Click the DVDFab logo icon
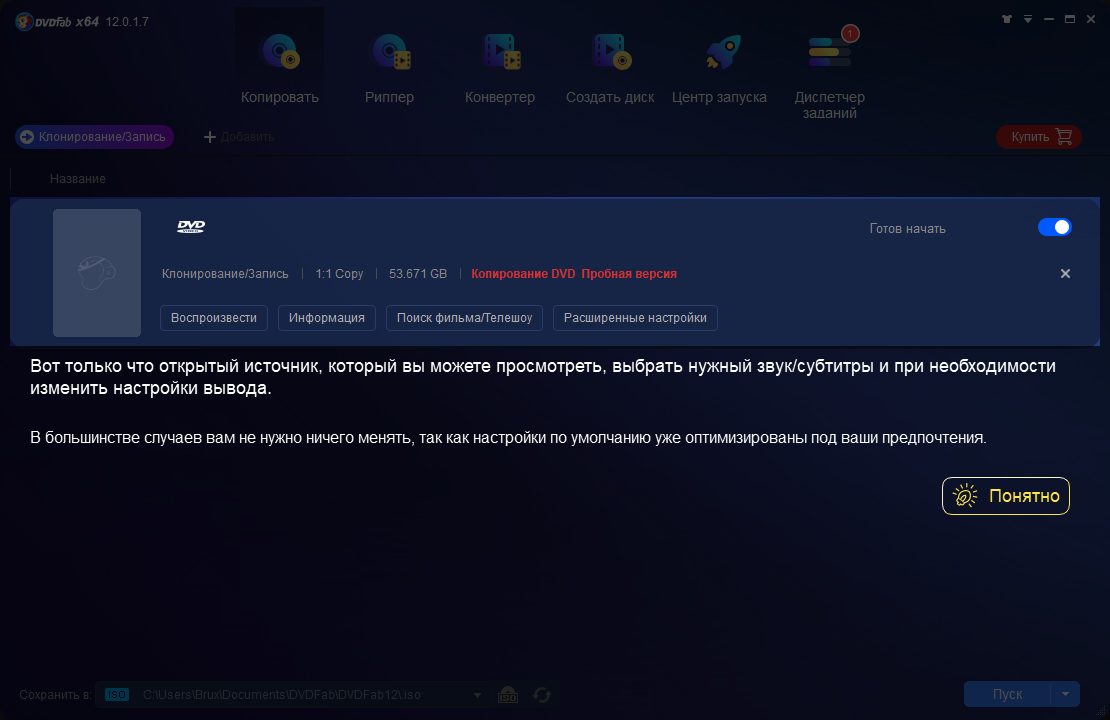The width and height of the screenshot is (1110, 720). (25, 22)
